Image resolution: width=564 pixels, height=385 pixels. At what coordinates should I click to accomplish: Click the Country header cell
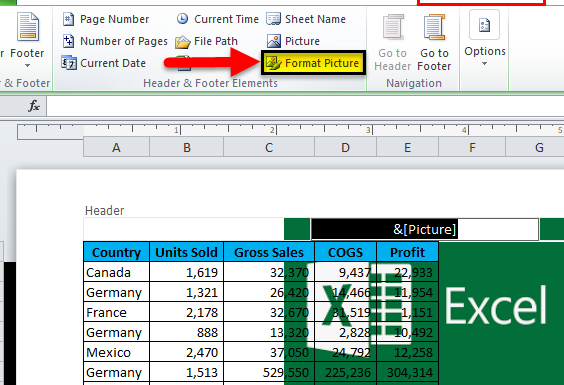(x=116, y=252)
